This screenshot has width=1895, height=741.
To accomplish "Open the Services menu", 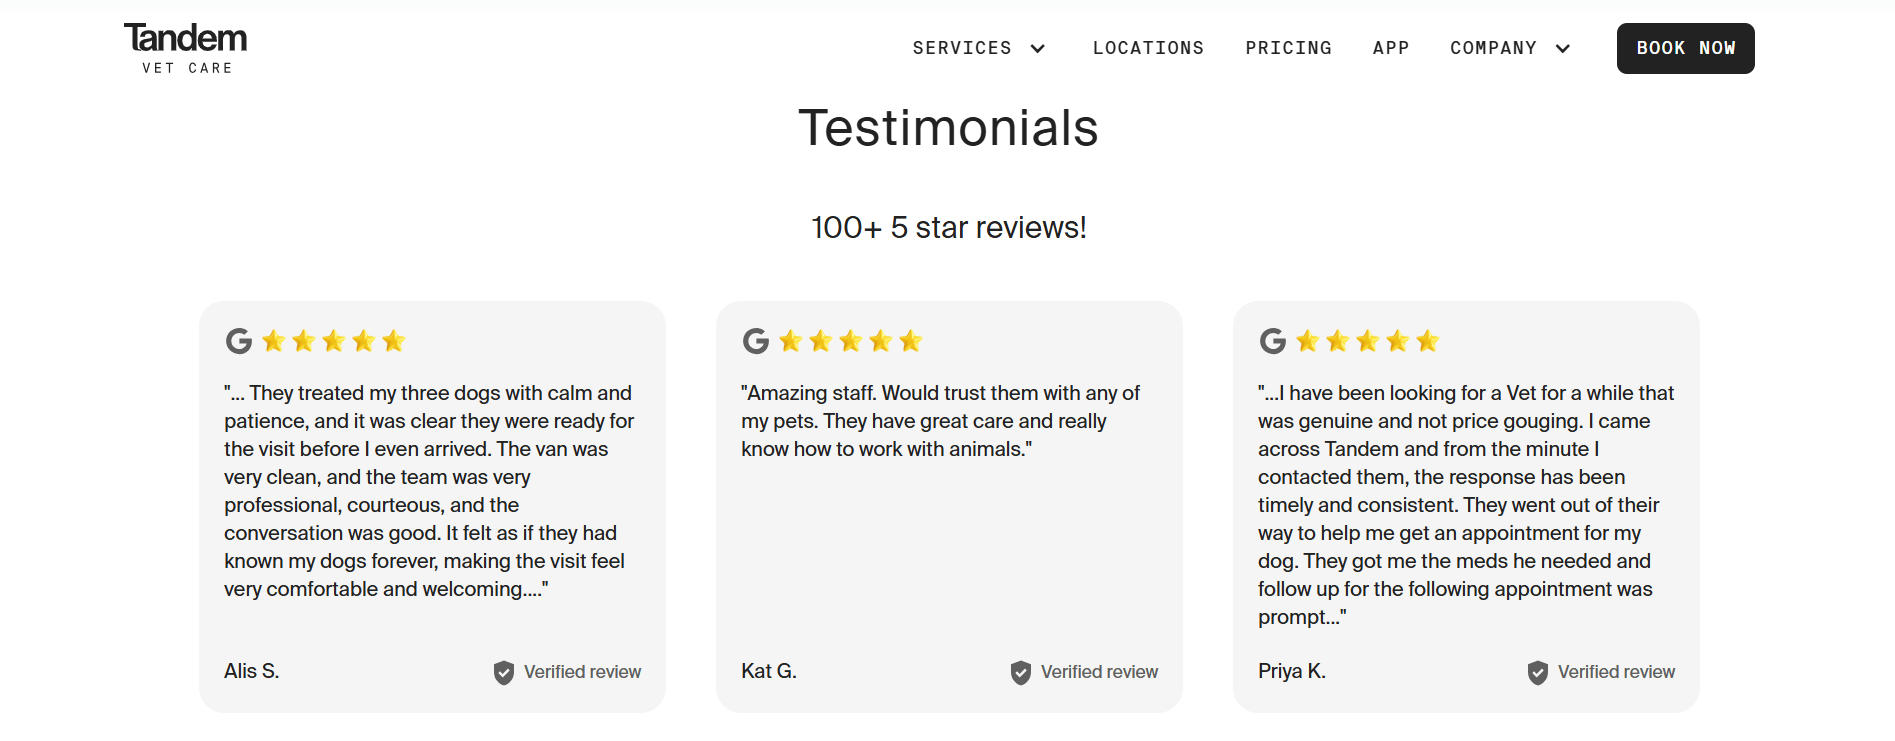I will coord(962,48).
